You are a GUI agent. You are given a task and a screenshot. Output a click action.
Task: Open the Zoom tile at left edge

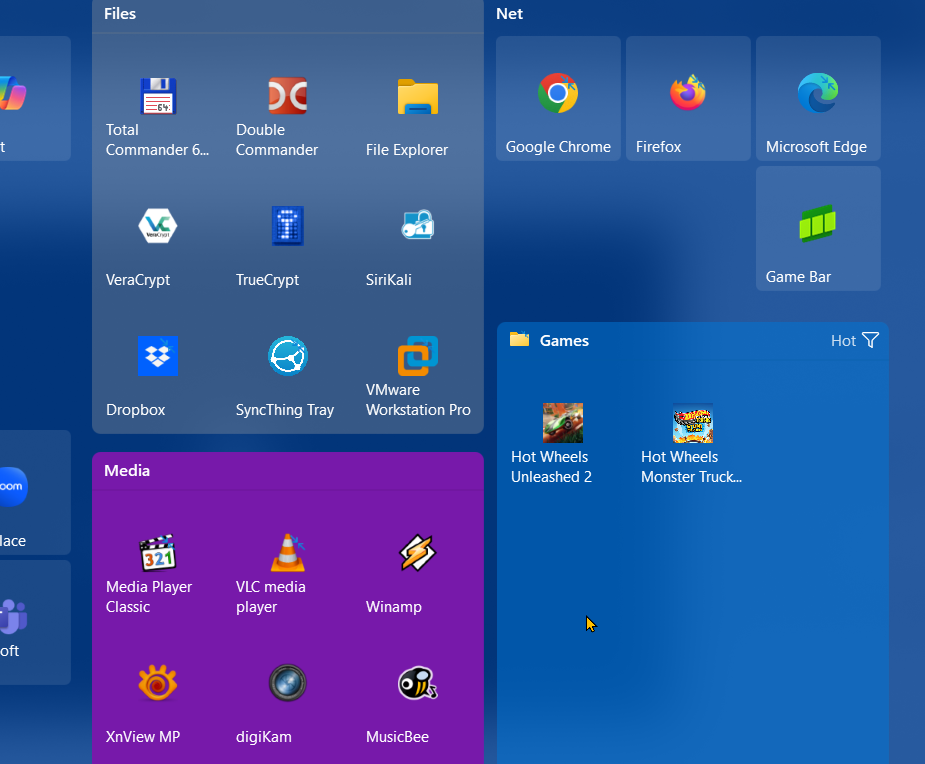pyautogui.click(x=35, y=493)
